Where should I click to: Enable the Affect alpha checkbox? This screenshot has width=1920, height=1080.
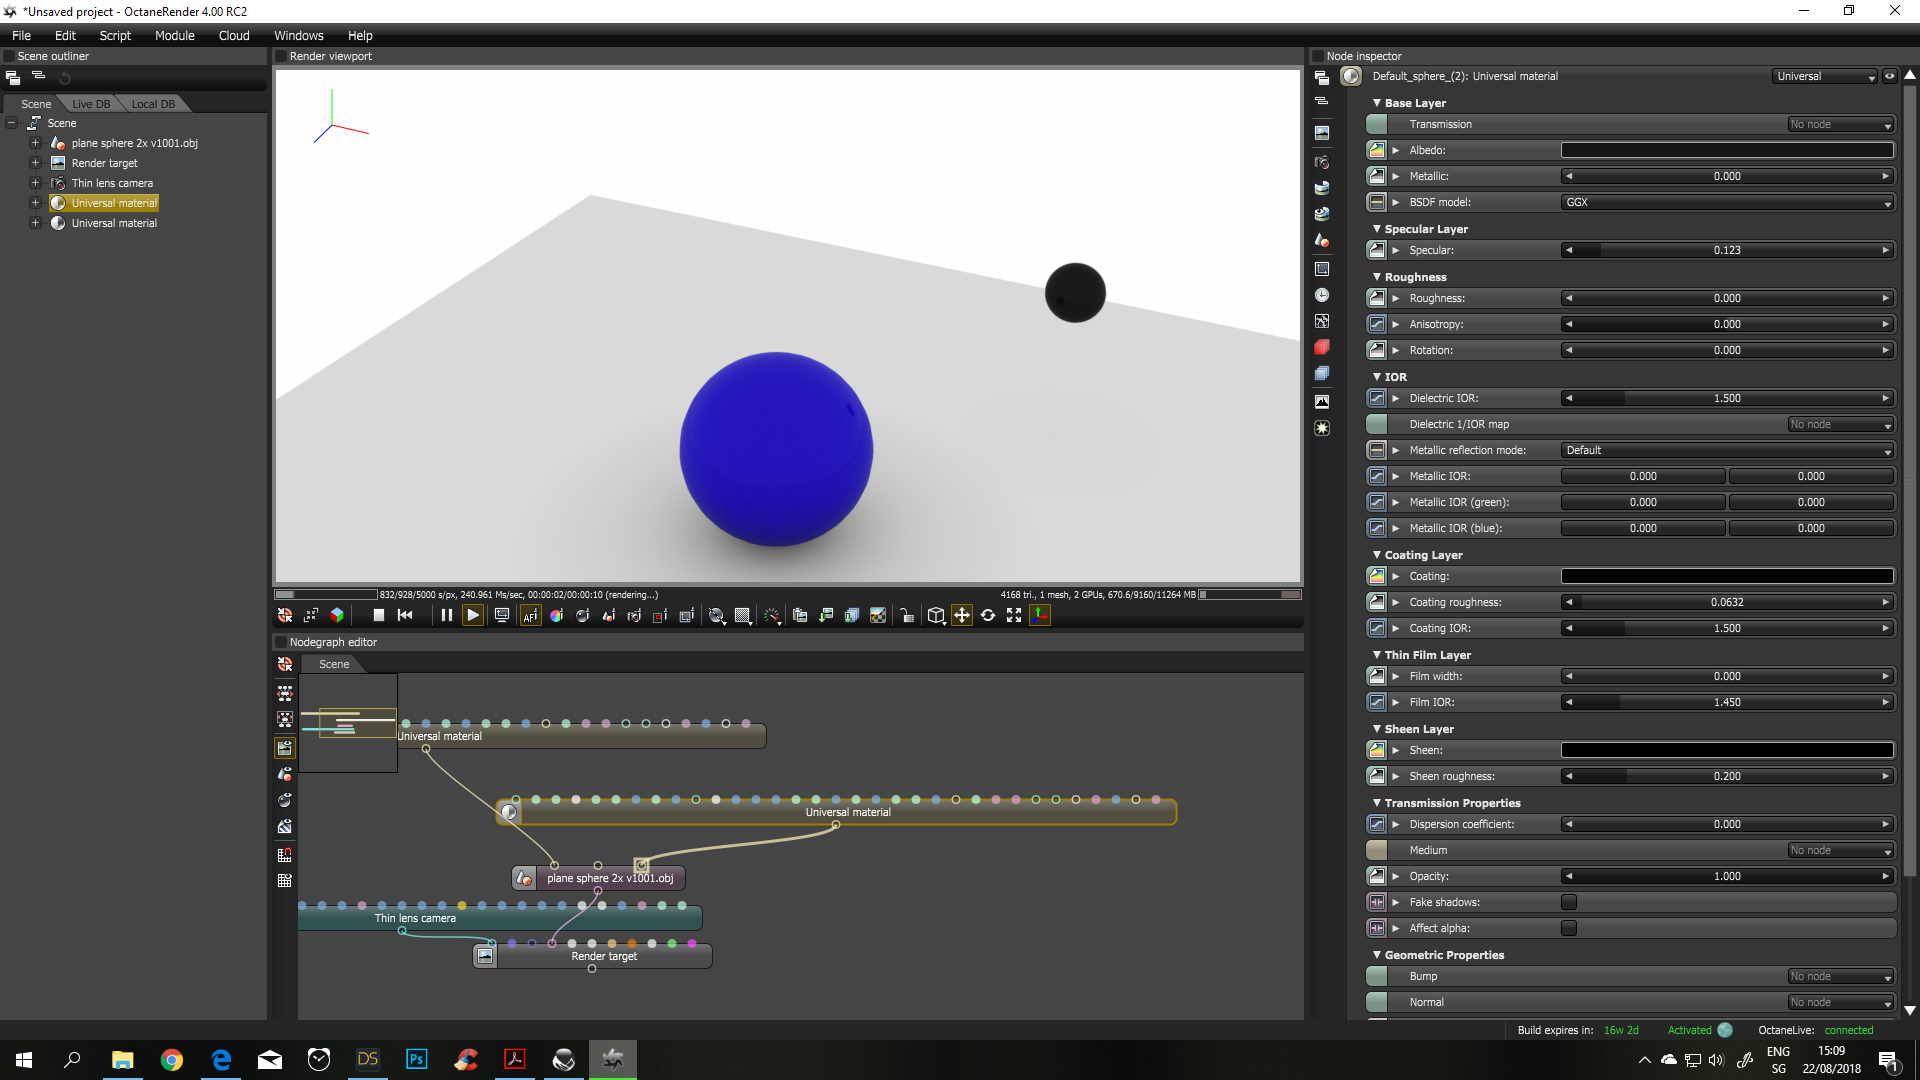point(1569,928)
